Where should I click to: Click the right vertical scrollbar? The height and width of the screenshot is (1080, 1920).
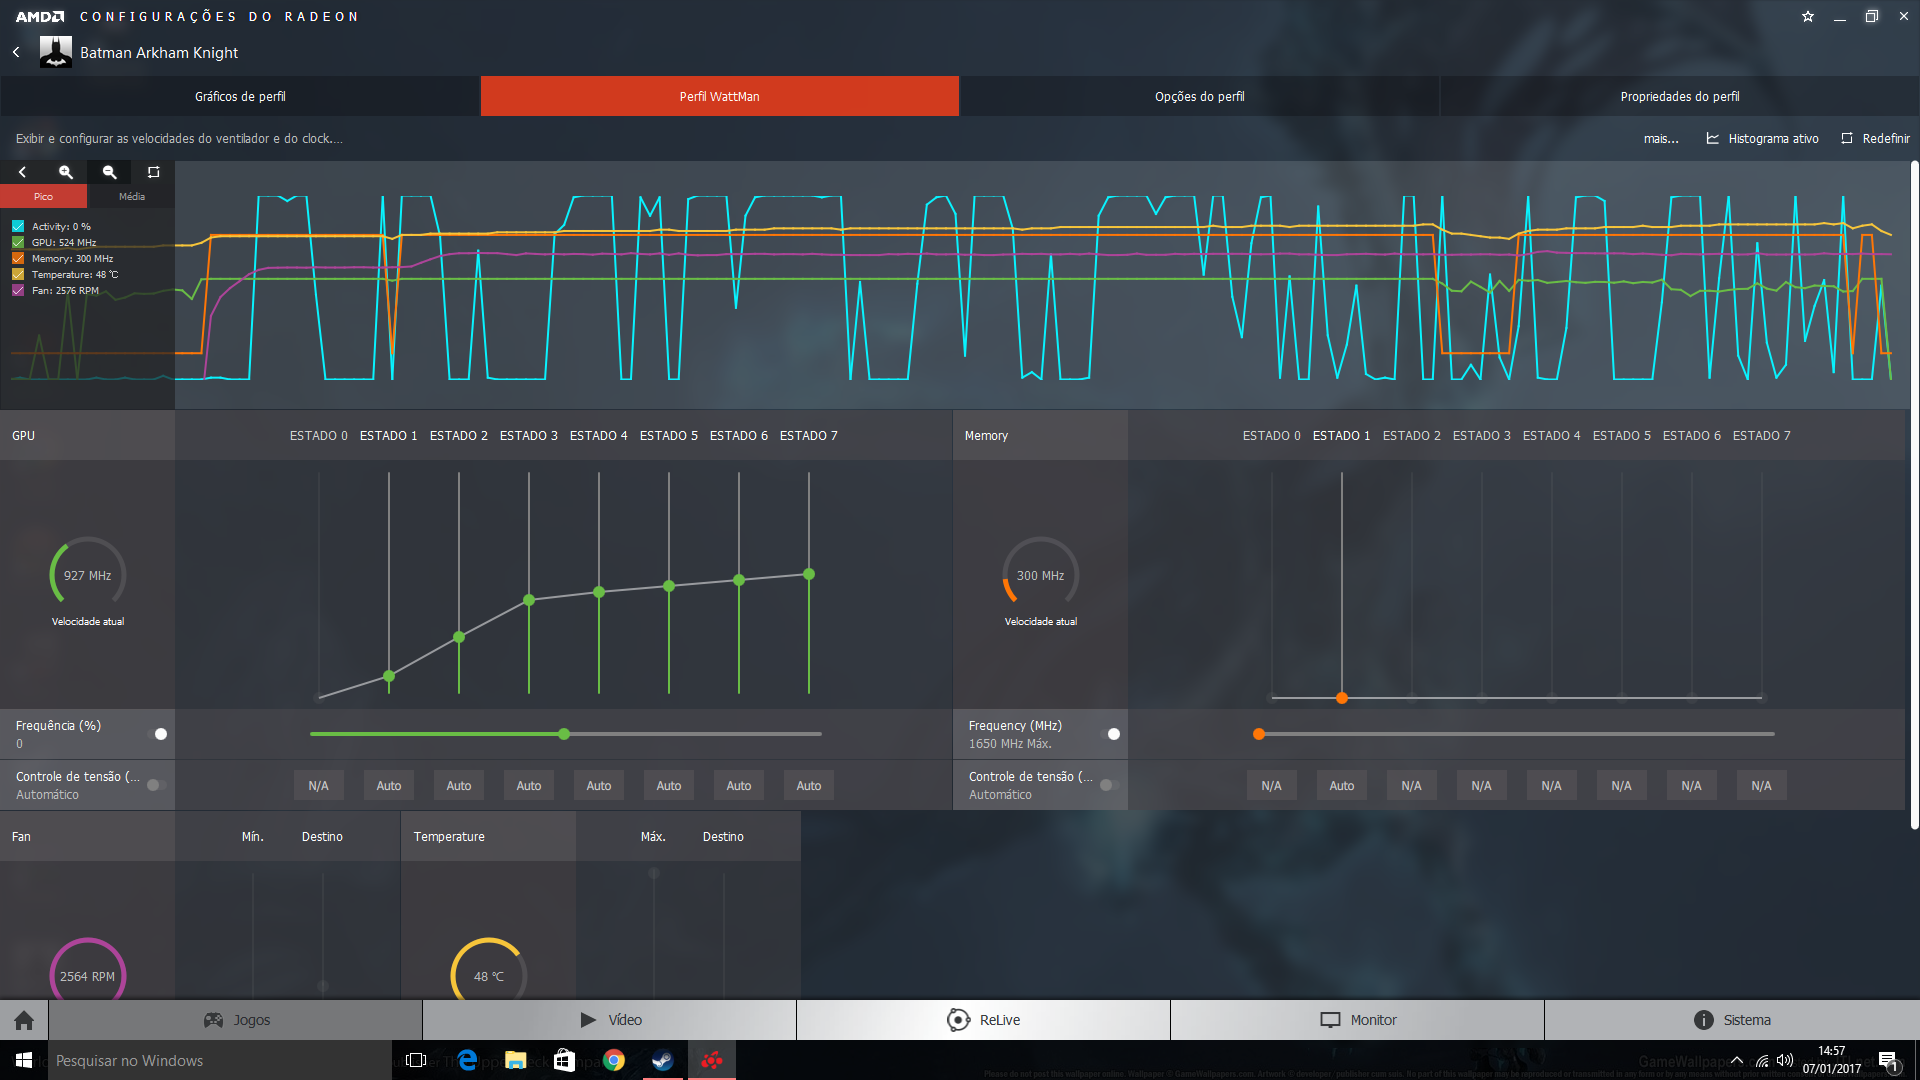coord(1914,495)
